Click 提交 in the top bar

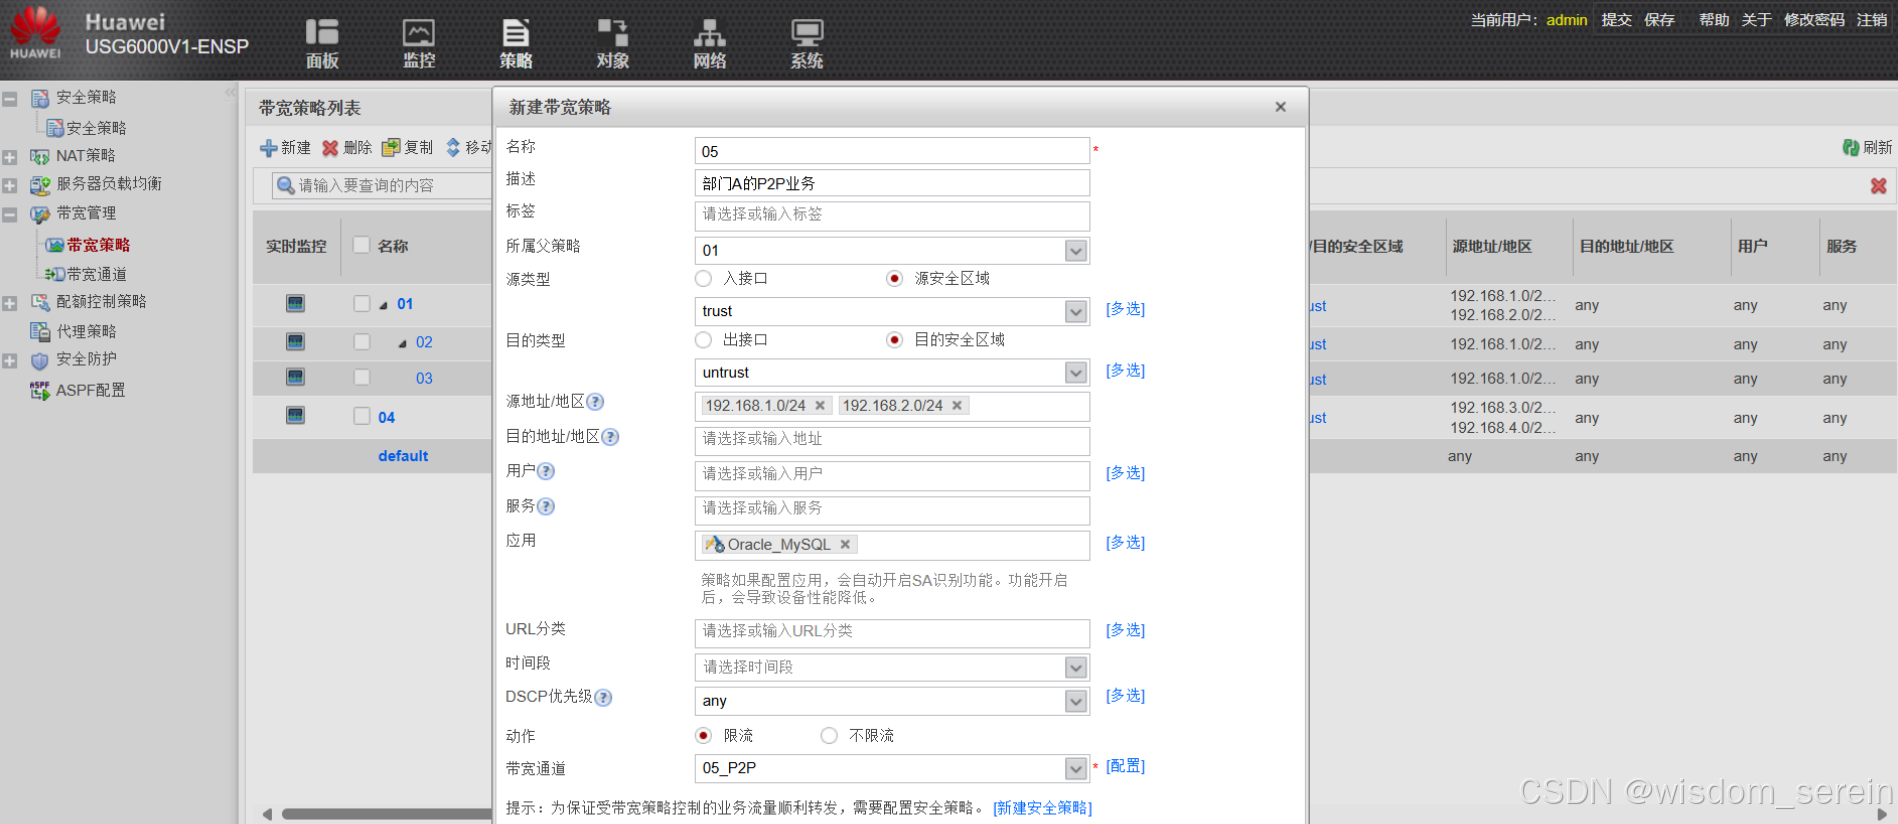pos(1616,19)
